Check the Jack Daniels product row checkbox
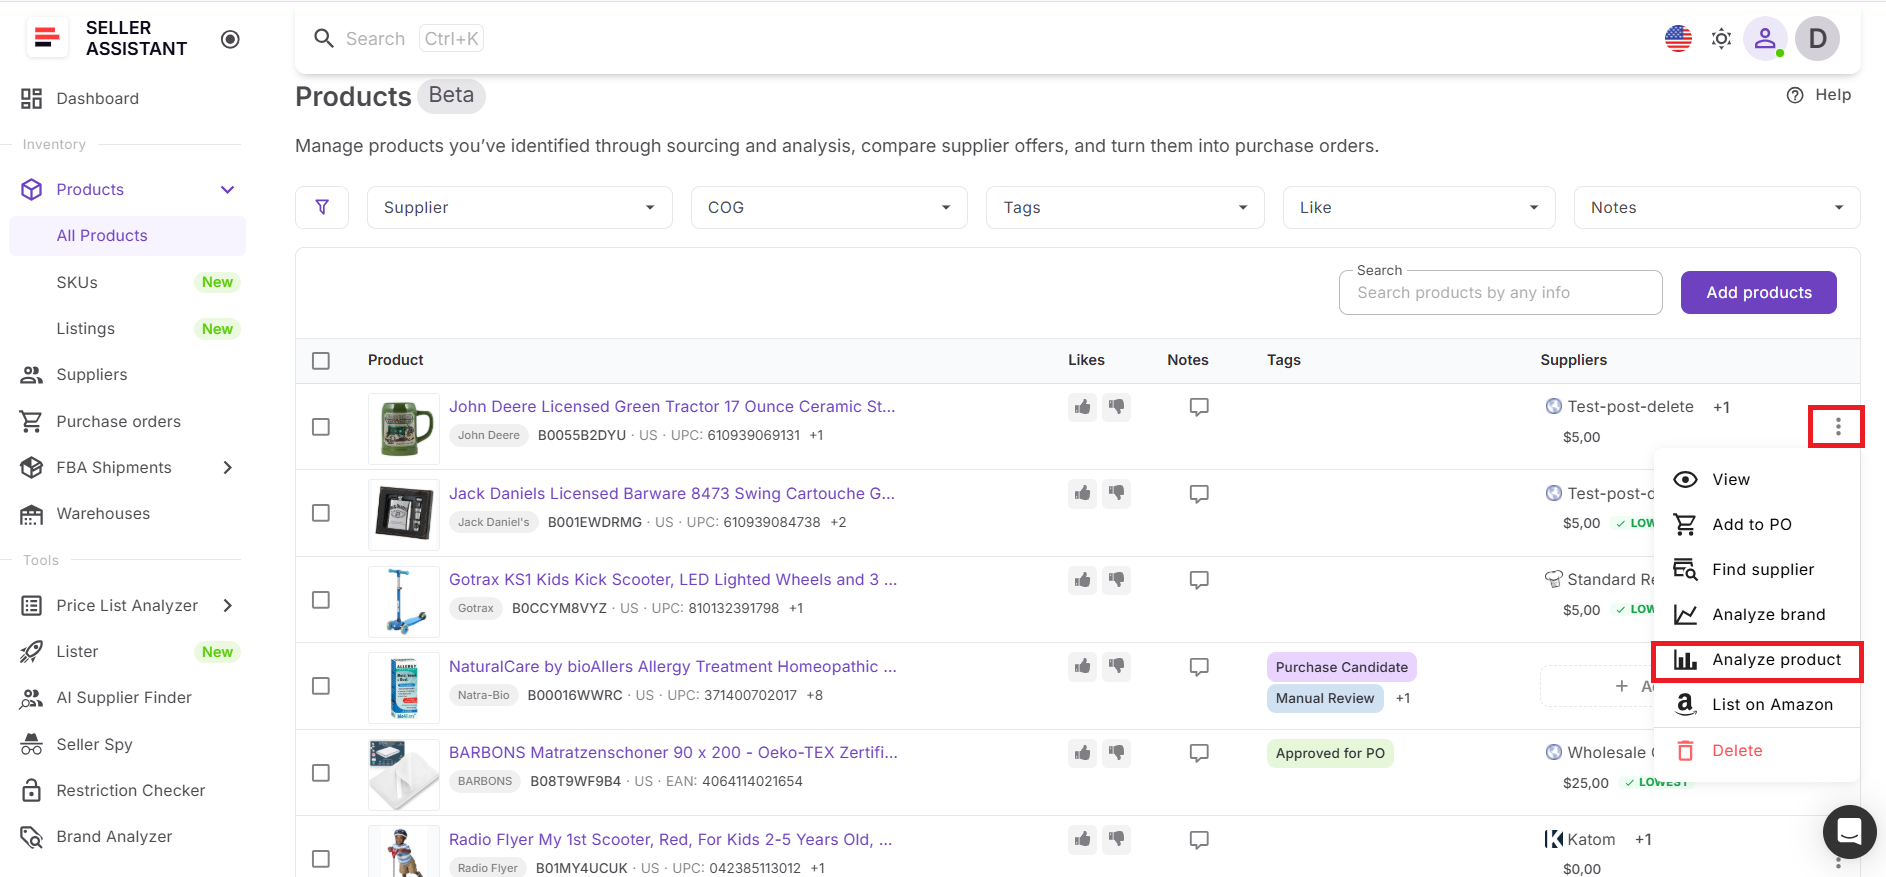Screen dimensions: 1886x877 pos(321,513)
